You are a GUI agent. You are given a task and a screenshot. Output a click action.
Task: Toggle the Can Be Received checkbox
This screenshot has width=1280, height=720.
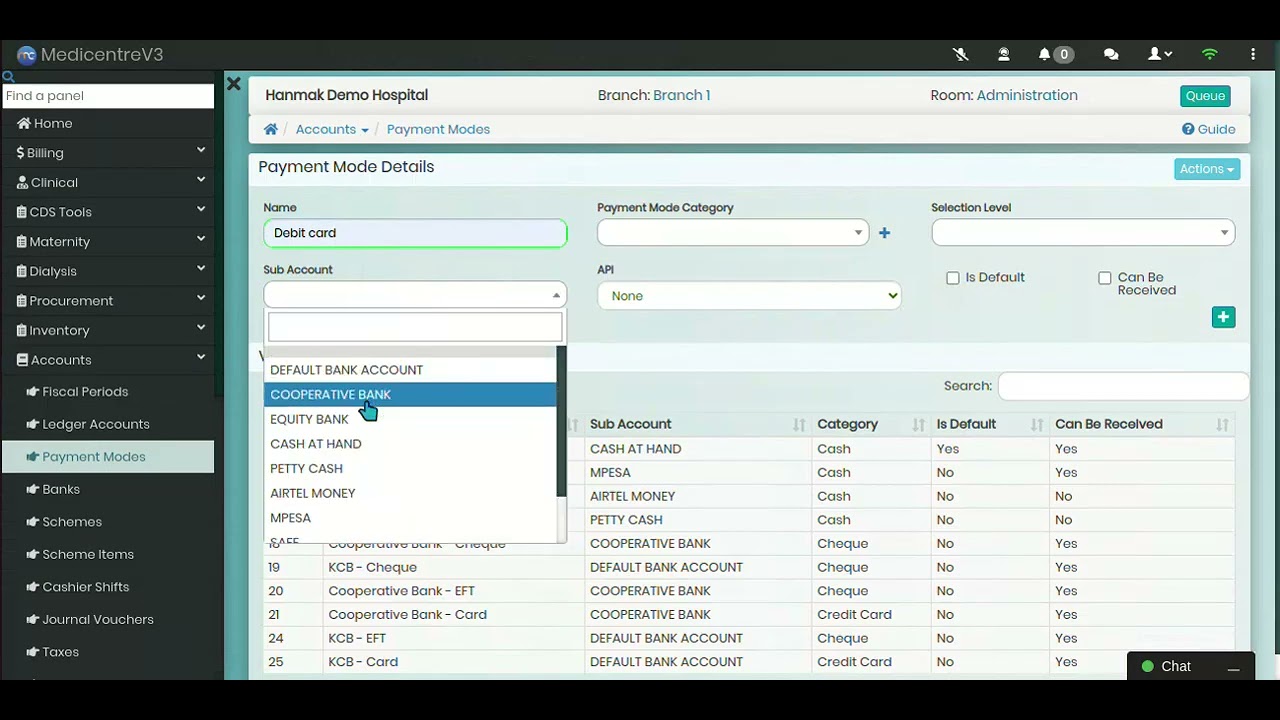point(1105,278)
